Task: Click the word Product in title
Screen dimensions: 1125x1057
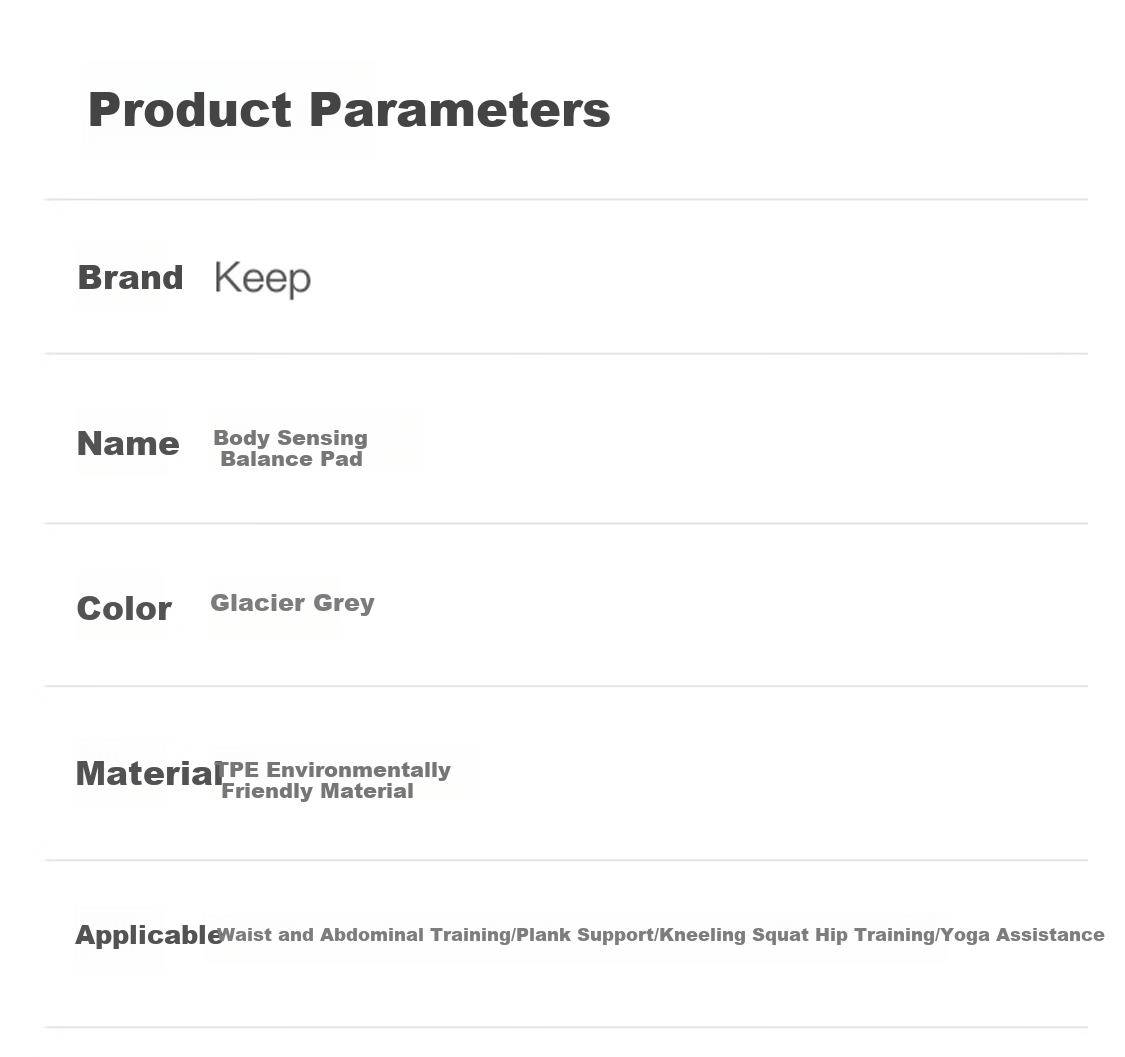Action: pos(190,111)
